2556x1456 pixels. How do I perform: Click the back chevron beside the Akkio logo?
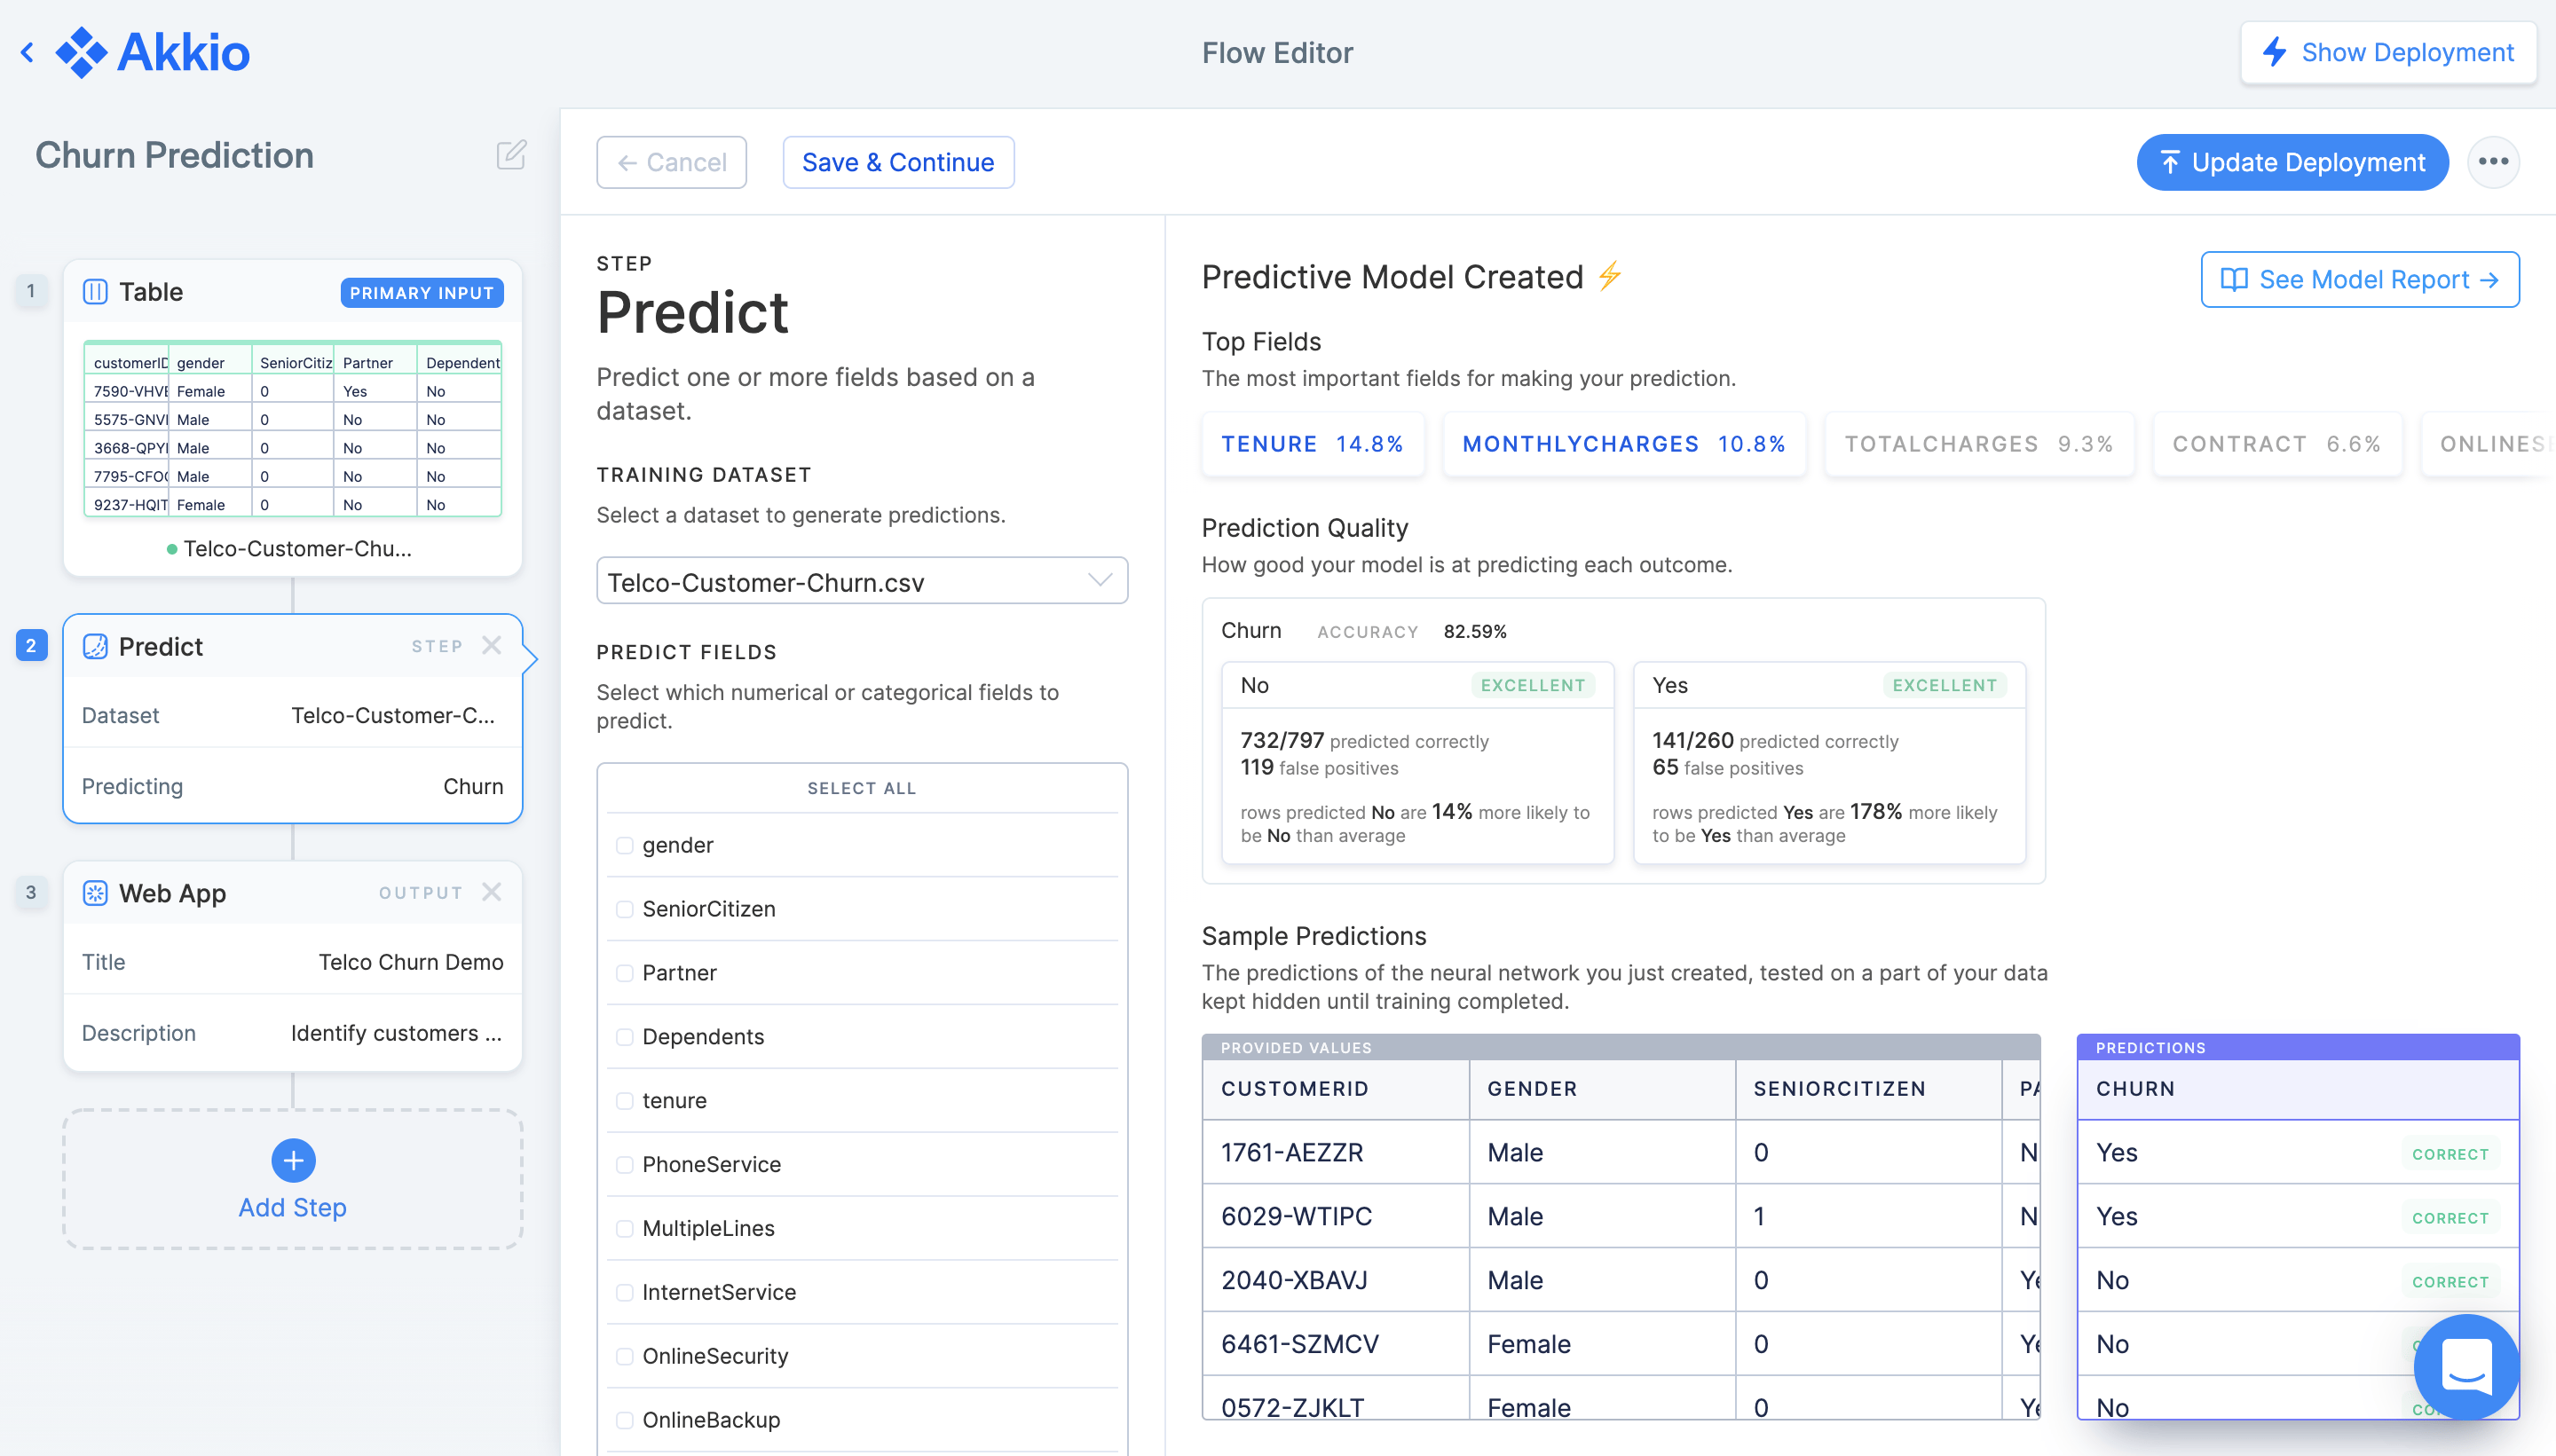click(26, 52)
